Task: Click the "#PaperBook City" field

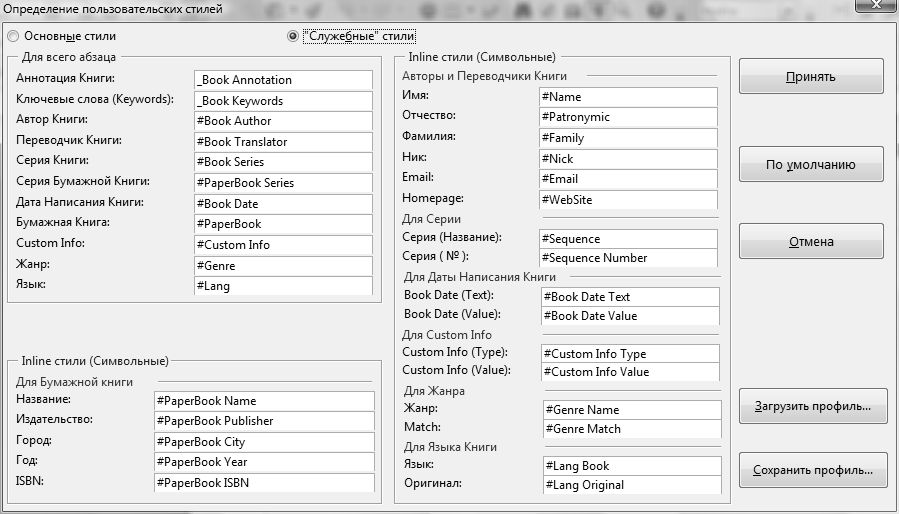Action: 264,442
